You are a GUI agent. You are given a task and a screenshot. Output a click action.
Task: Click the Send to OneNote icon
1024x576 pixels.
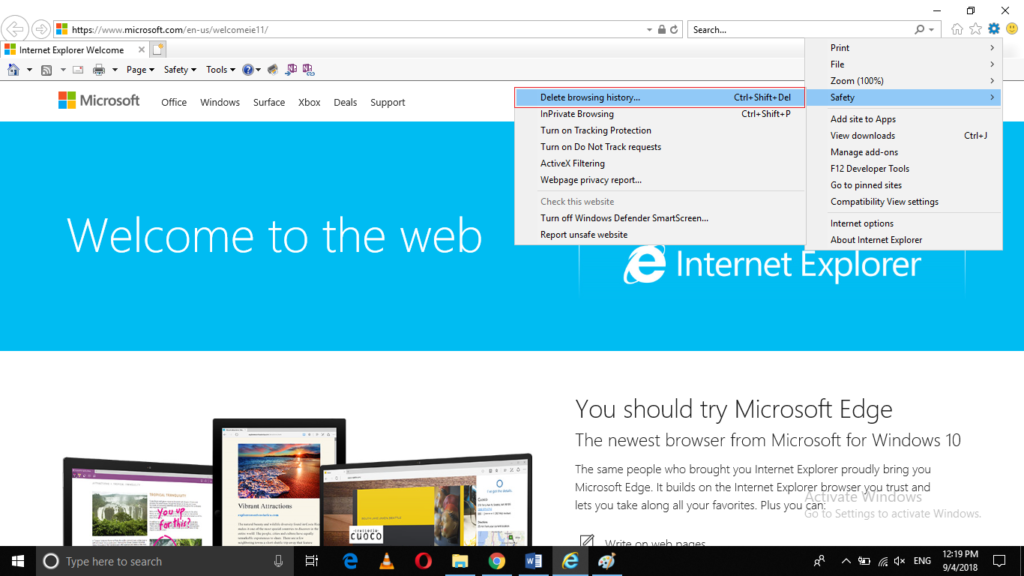[x=291, y=69]
